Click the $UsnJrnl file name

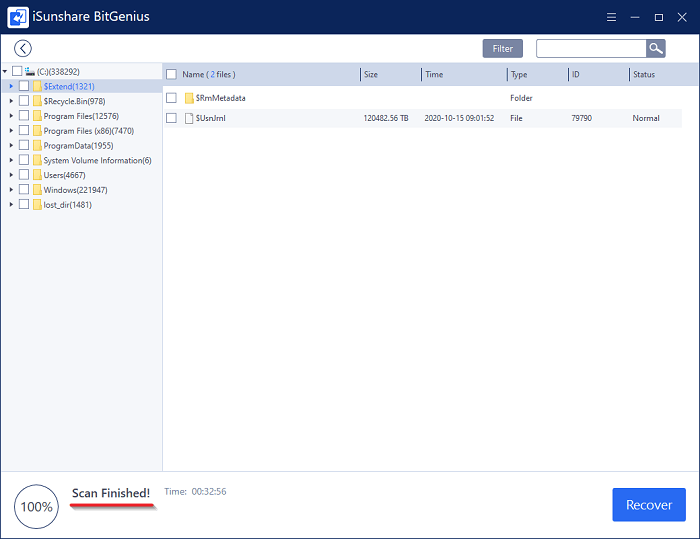210,118
